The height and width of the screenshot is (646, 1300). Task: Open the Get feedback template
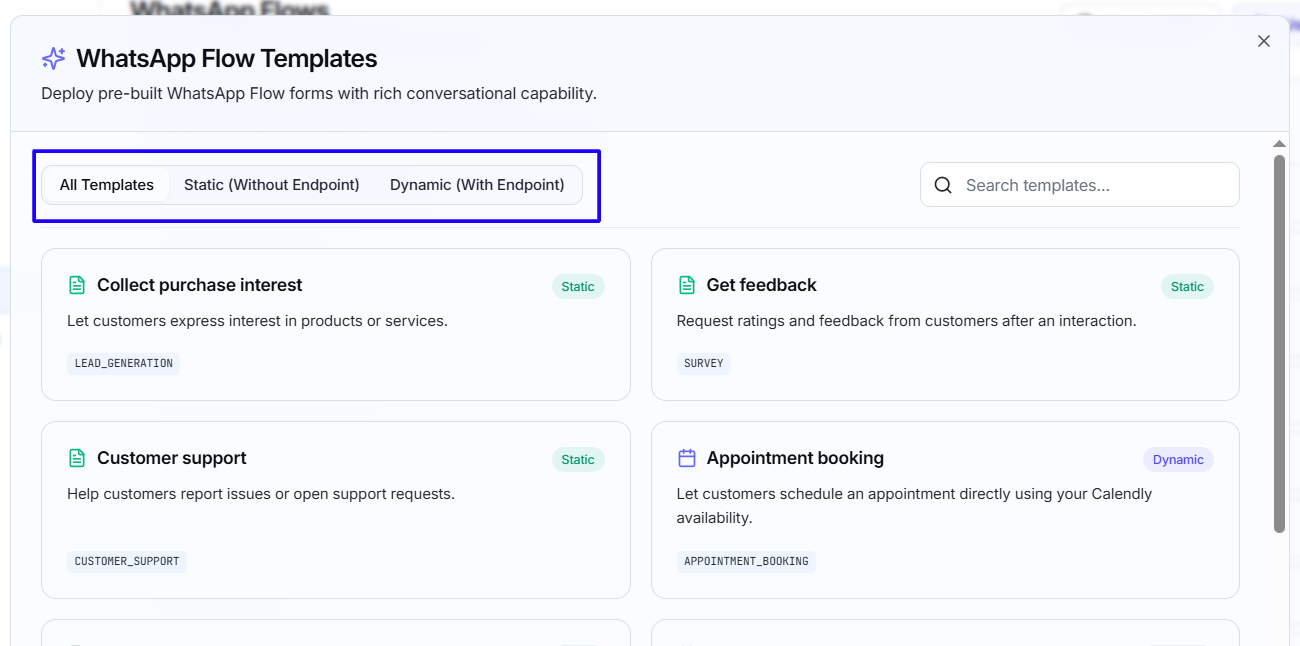pos(945,324)
